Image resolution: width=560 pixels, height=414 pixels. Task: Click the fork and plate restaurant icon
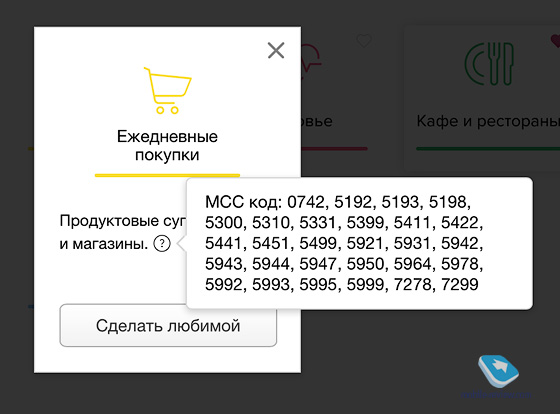coord(489,64)
